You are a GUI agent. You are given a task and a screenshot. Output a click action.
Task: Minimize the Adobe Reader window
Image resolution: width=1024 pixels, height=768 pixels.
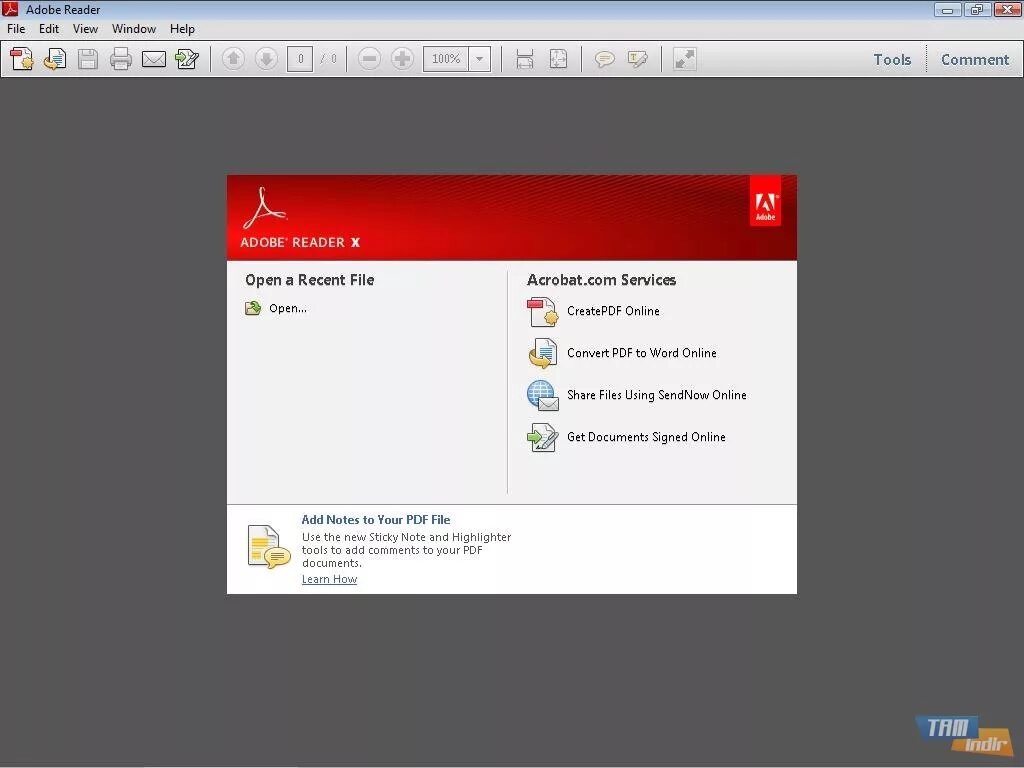(947, 10)
